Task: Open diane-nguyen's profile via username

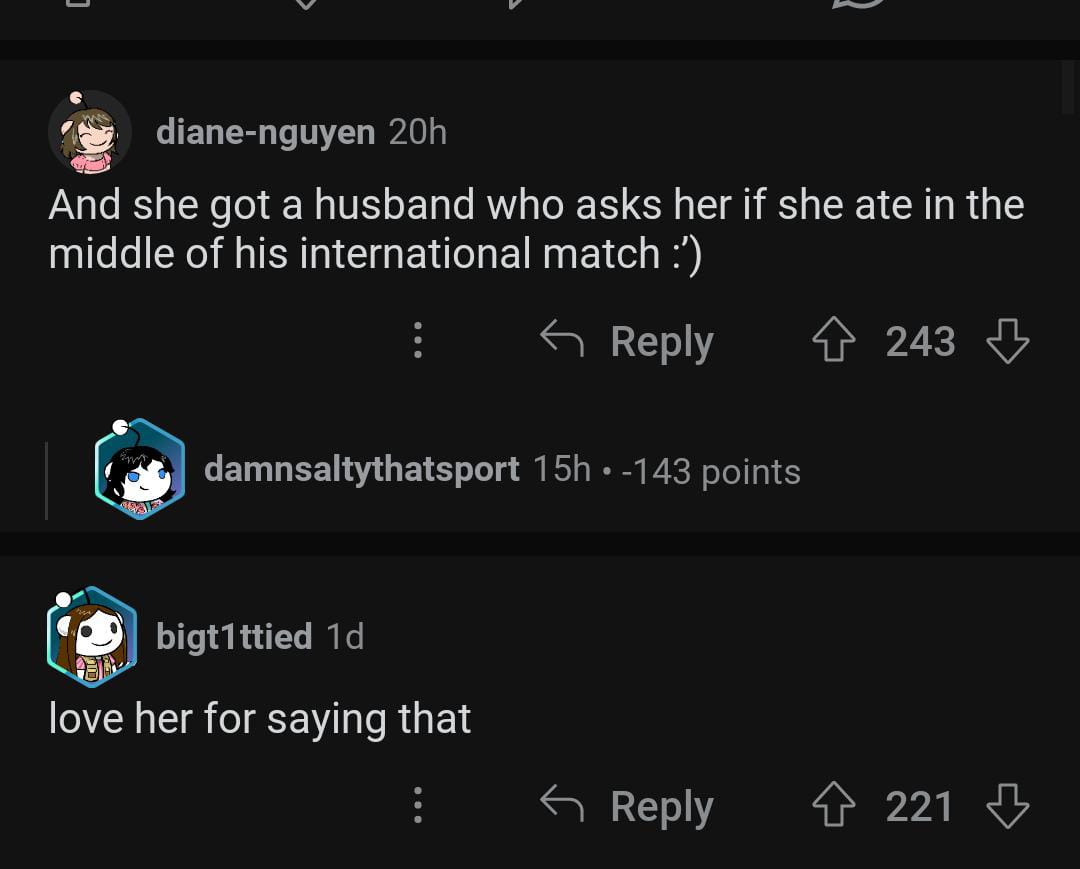Action: click(x=265, y=131)
